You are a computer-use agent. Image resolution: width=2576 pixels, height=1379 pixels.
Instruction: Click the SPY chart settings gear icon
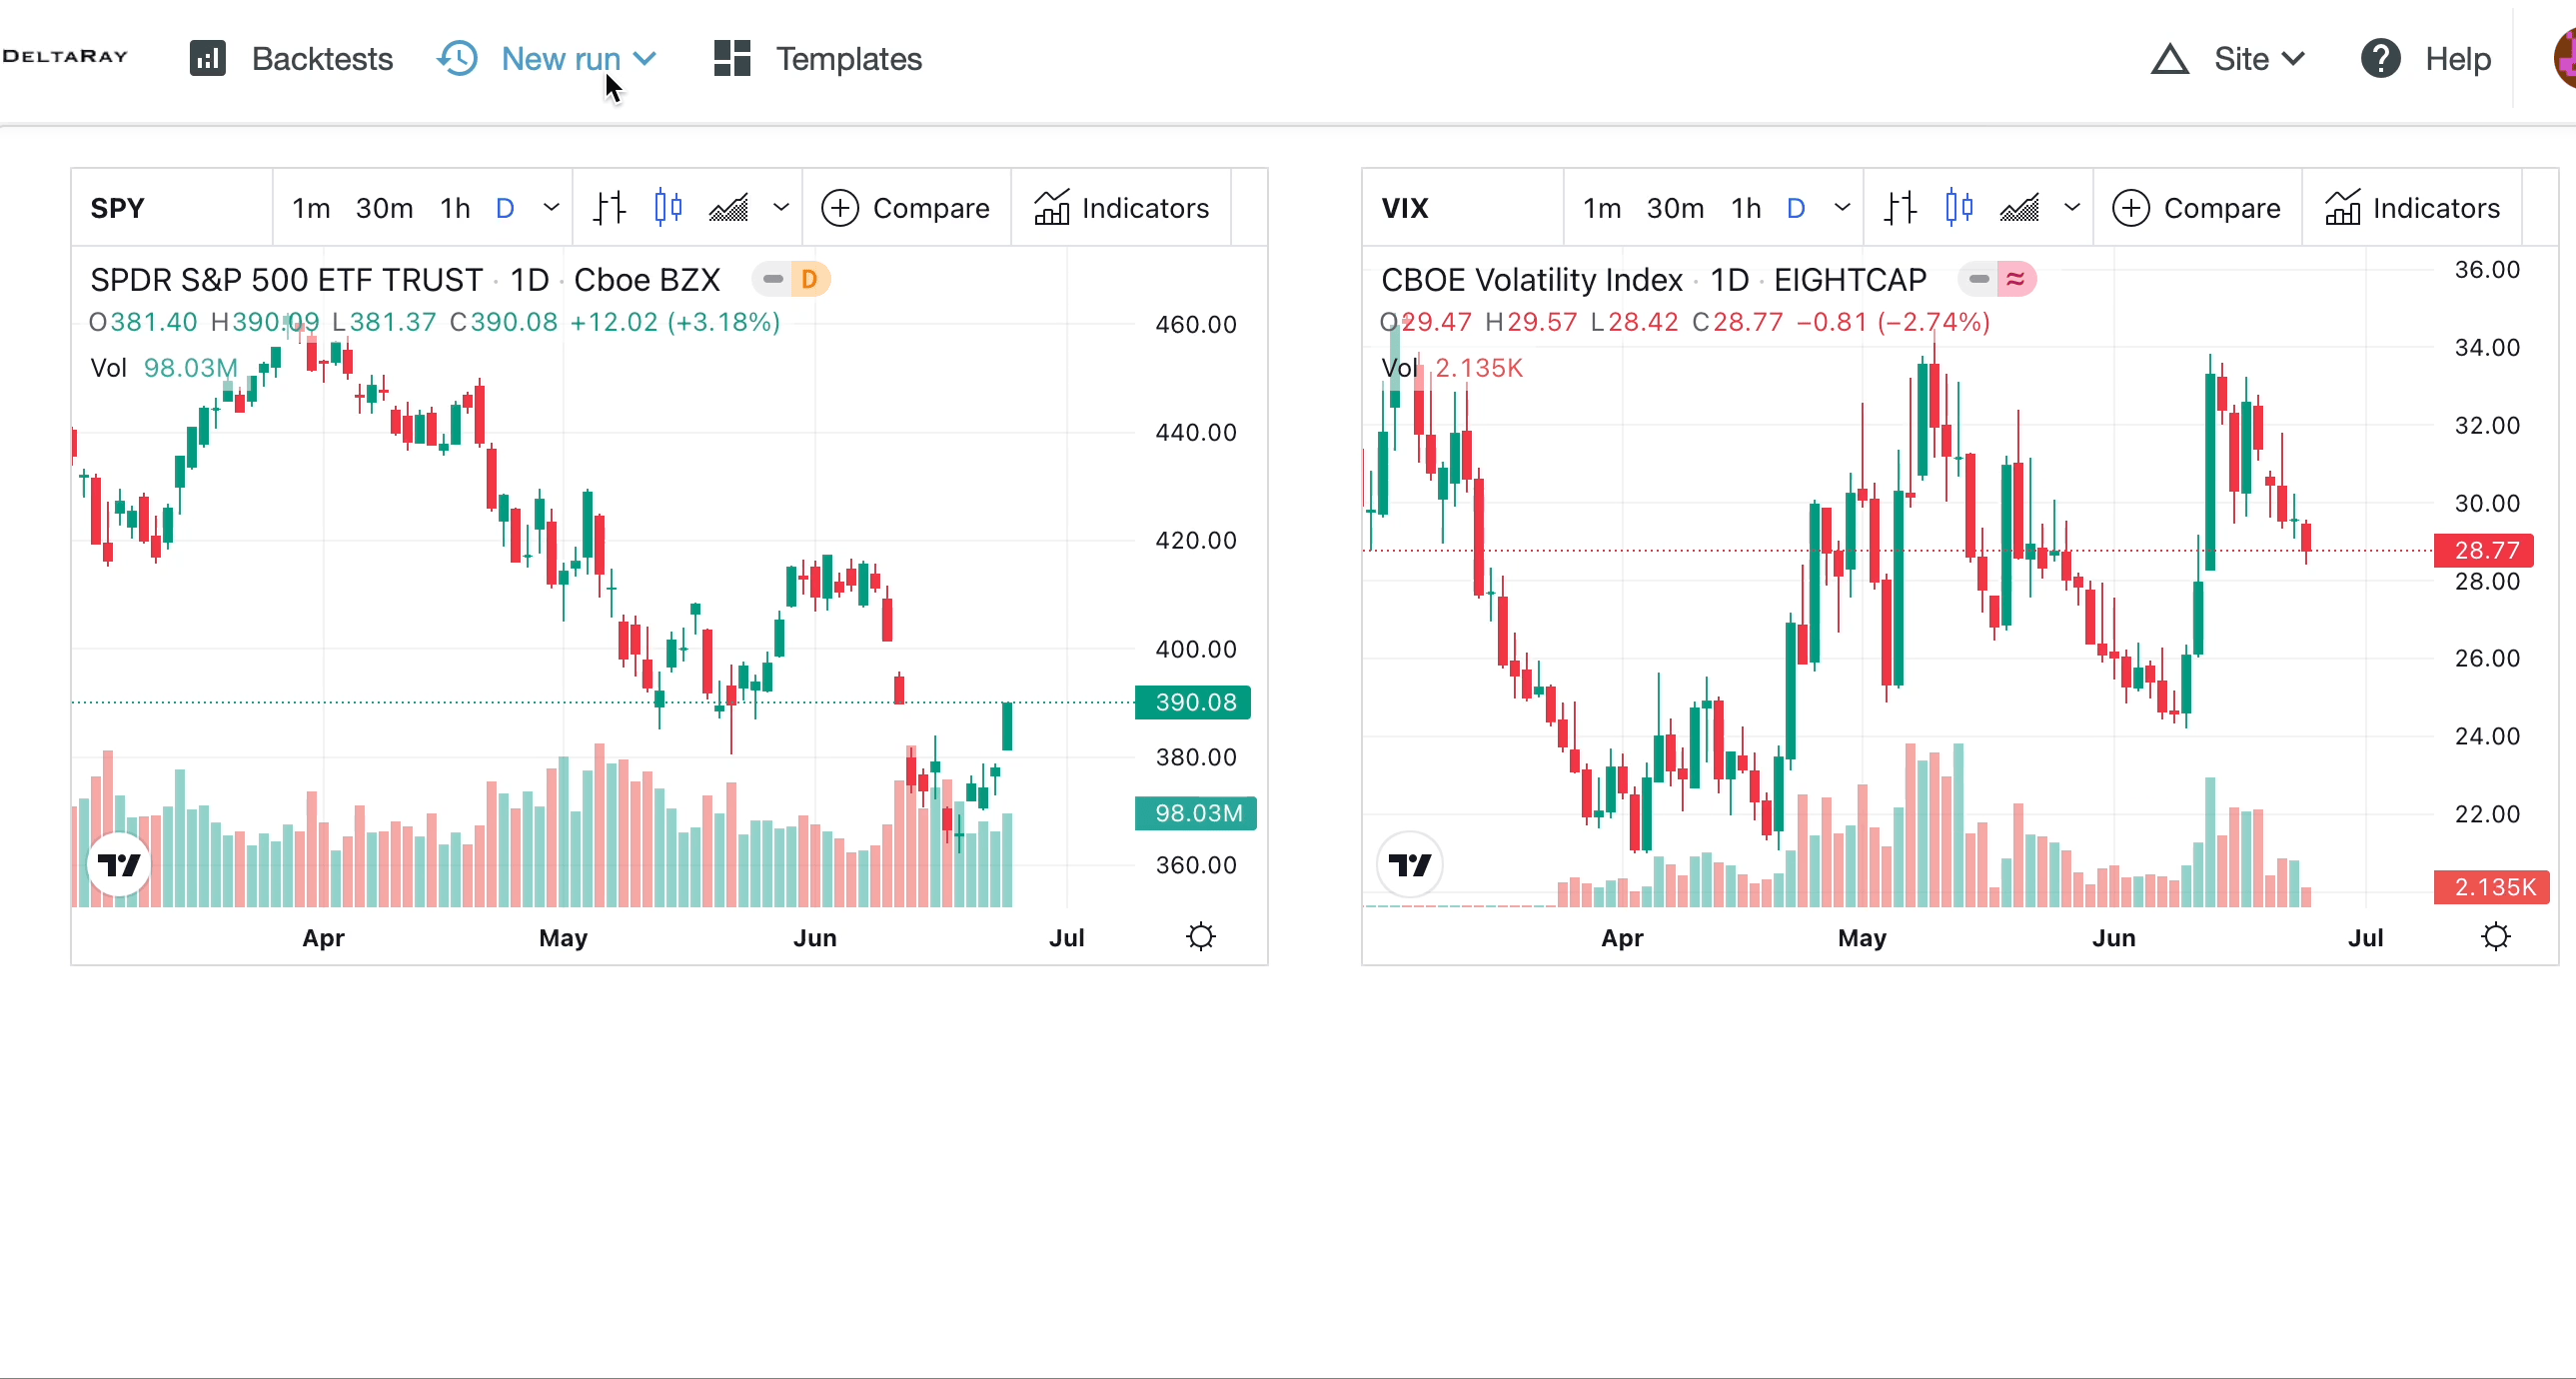click(1199, 935)
